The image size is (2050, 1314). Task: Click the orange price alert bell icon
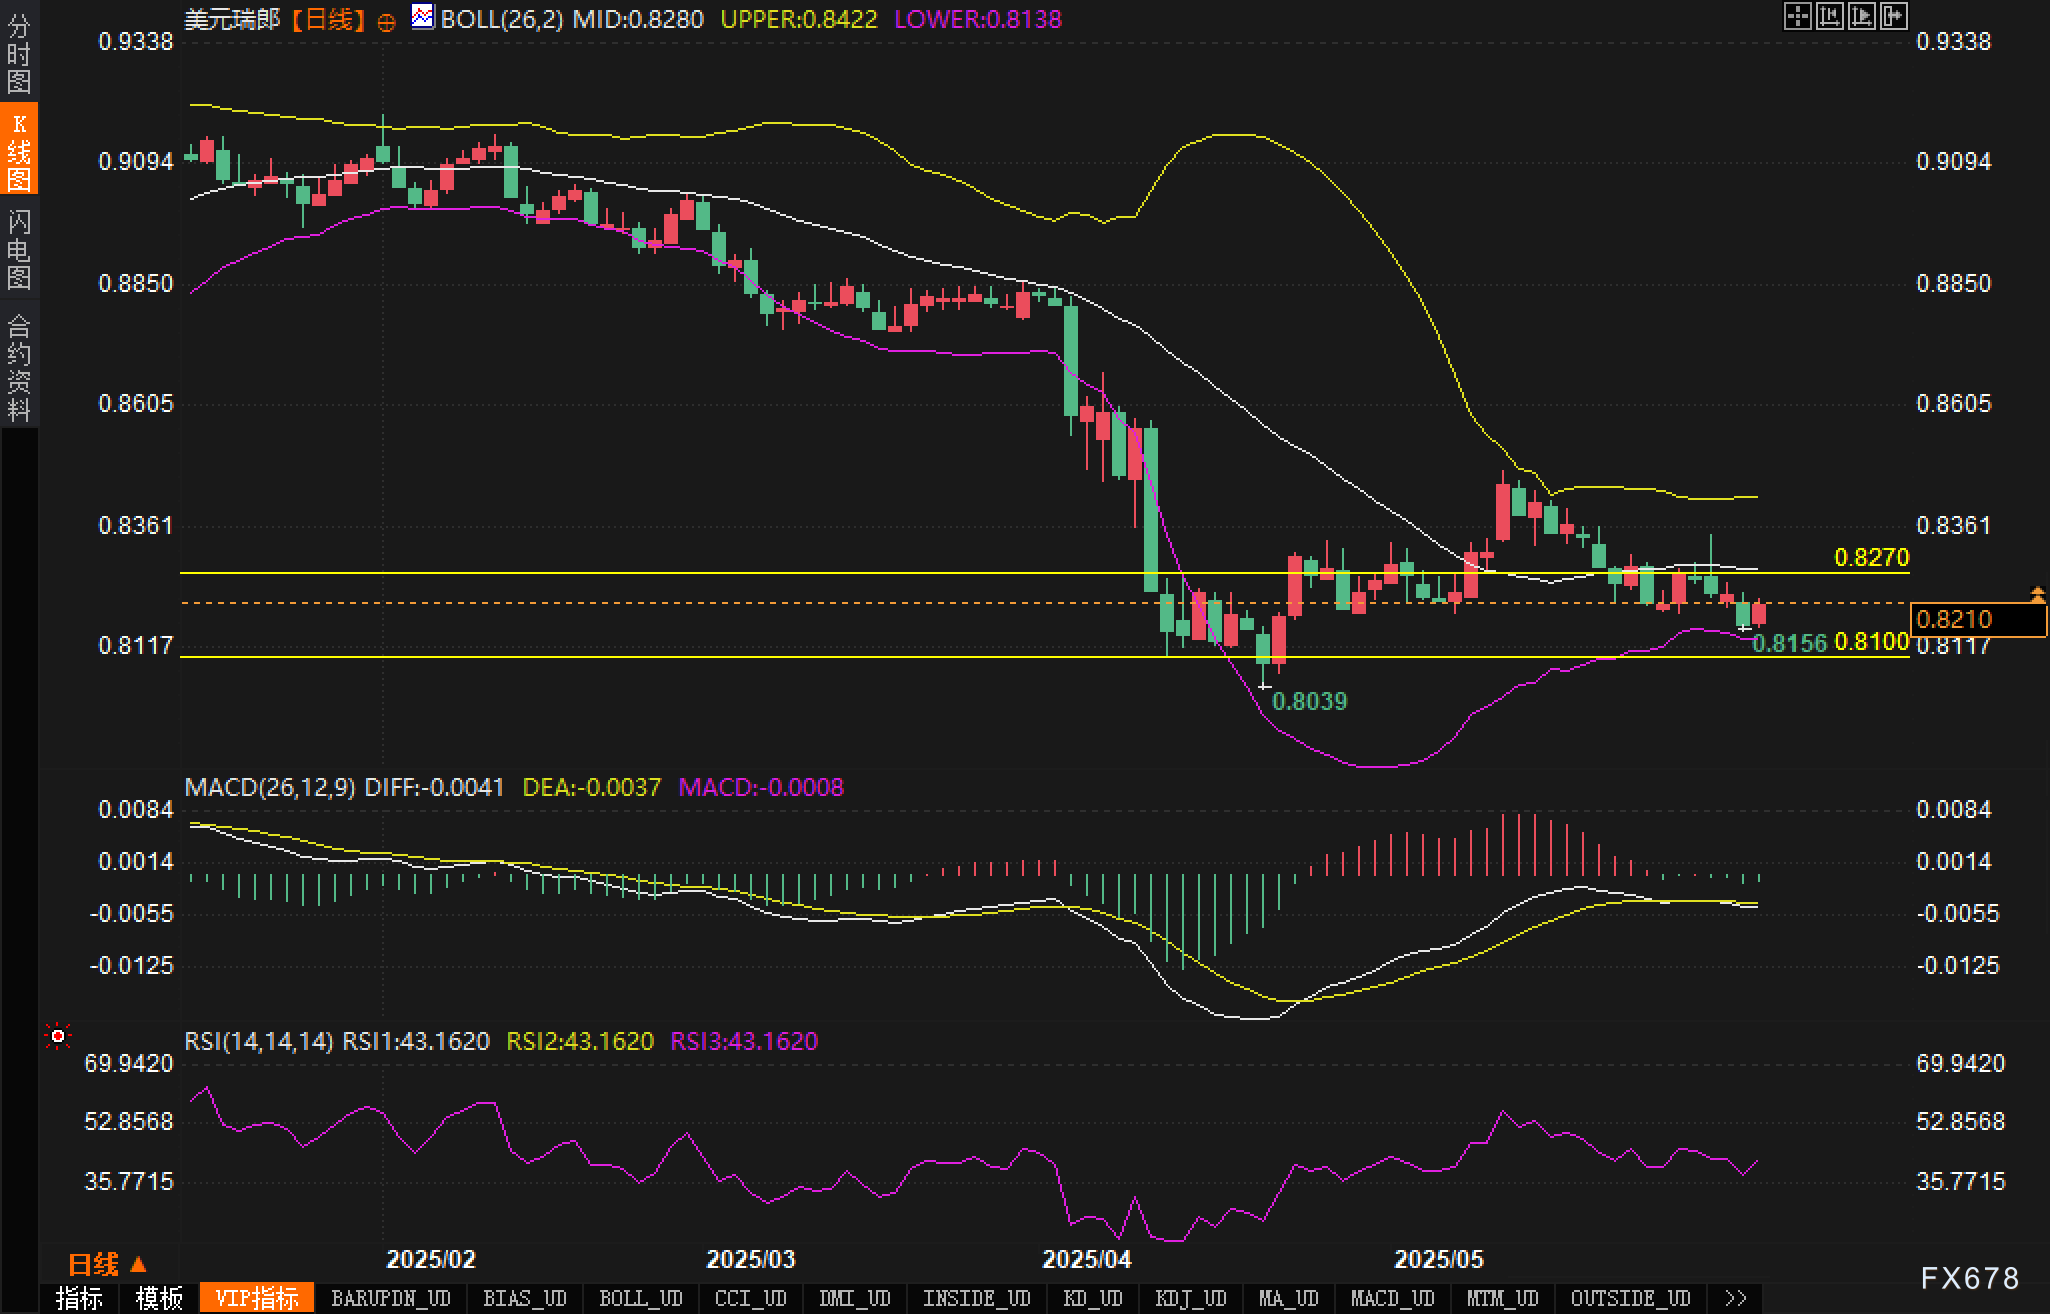point(2037,595)
